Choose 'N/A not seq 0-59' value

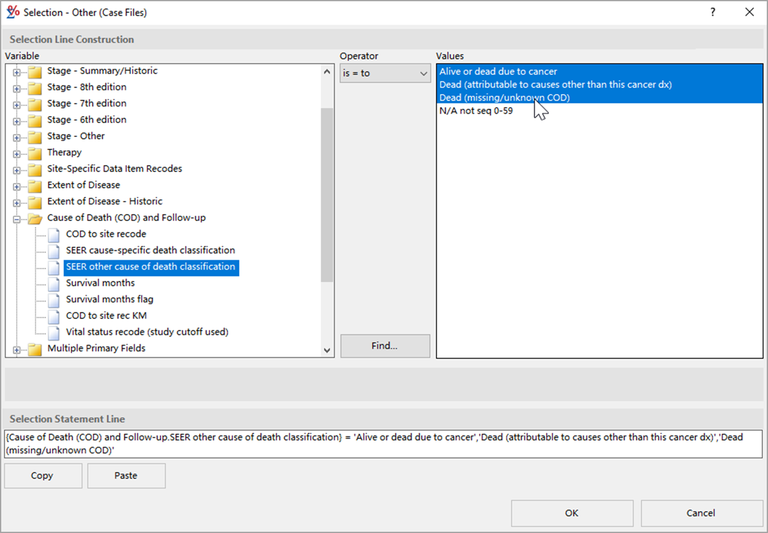[479, 111]
